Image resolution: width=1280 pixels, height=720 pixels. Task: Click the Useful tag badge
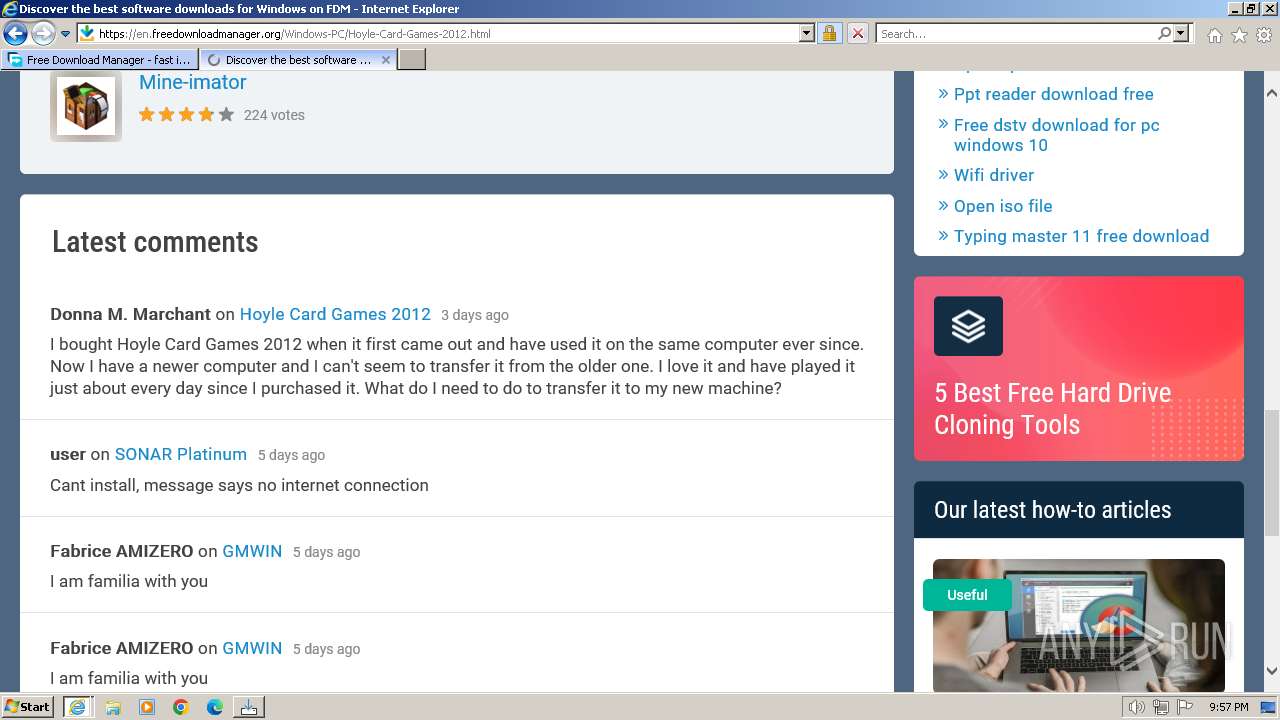point(967,595)
